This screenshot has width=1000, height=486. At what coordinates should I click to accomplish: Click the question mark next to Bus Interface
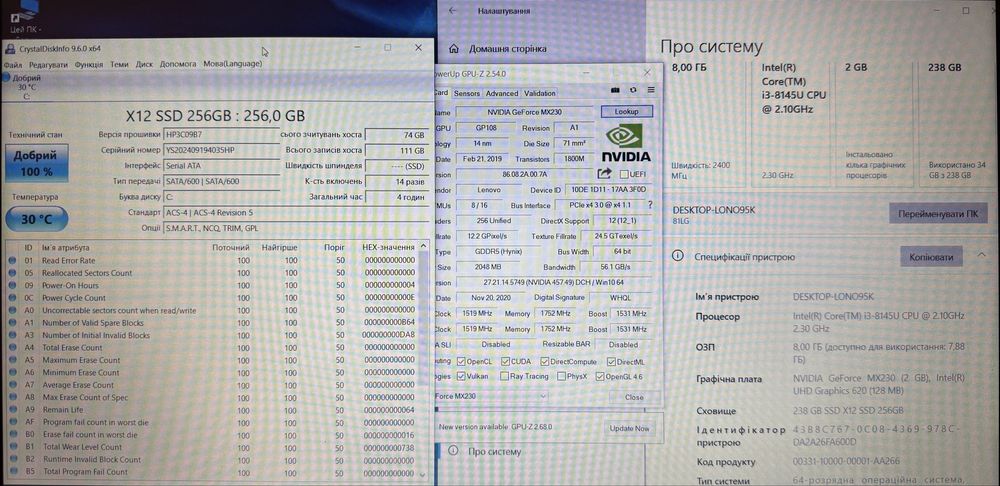(x=650, y=205)
